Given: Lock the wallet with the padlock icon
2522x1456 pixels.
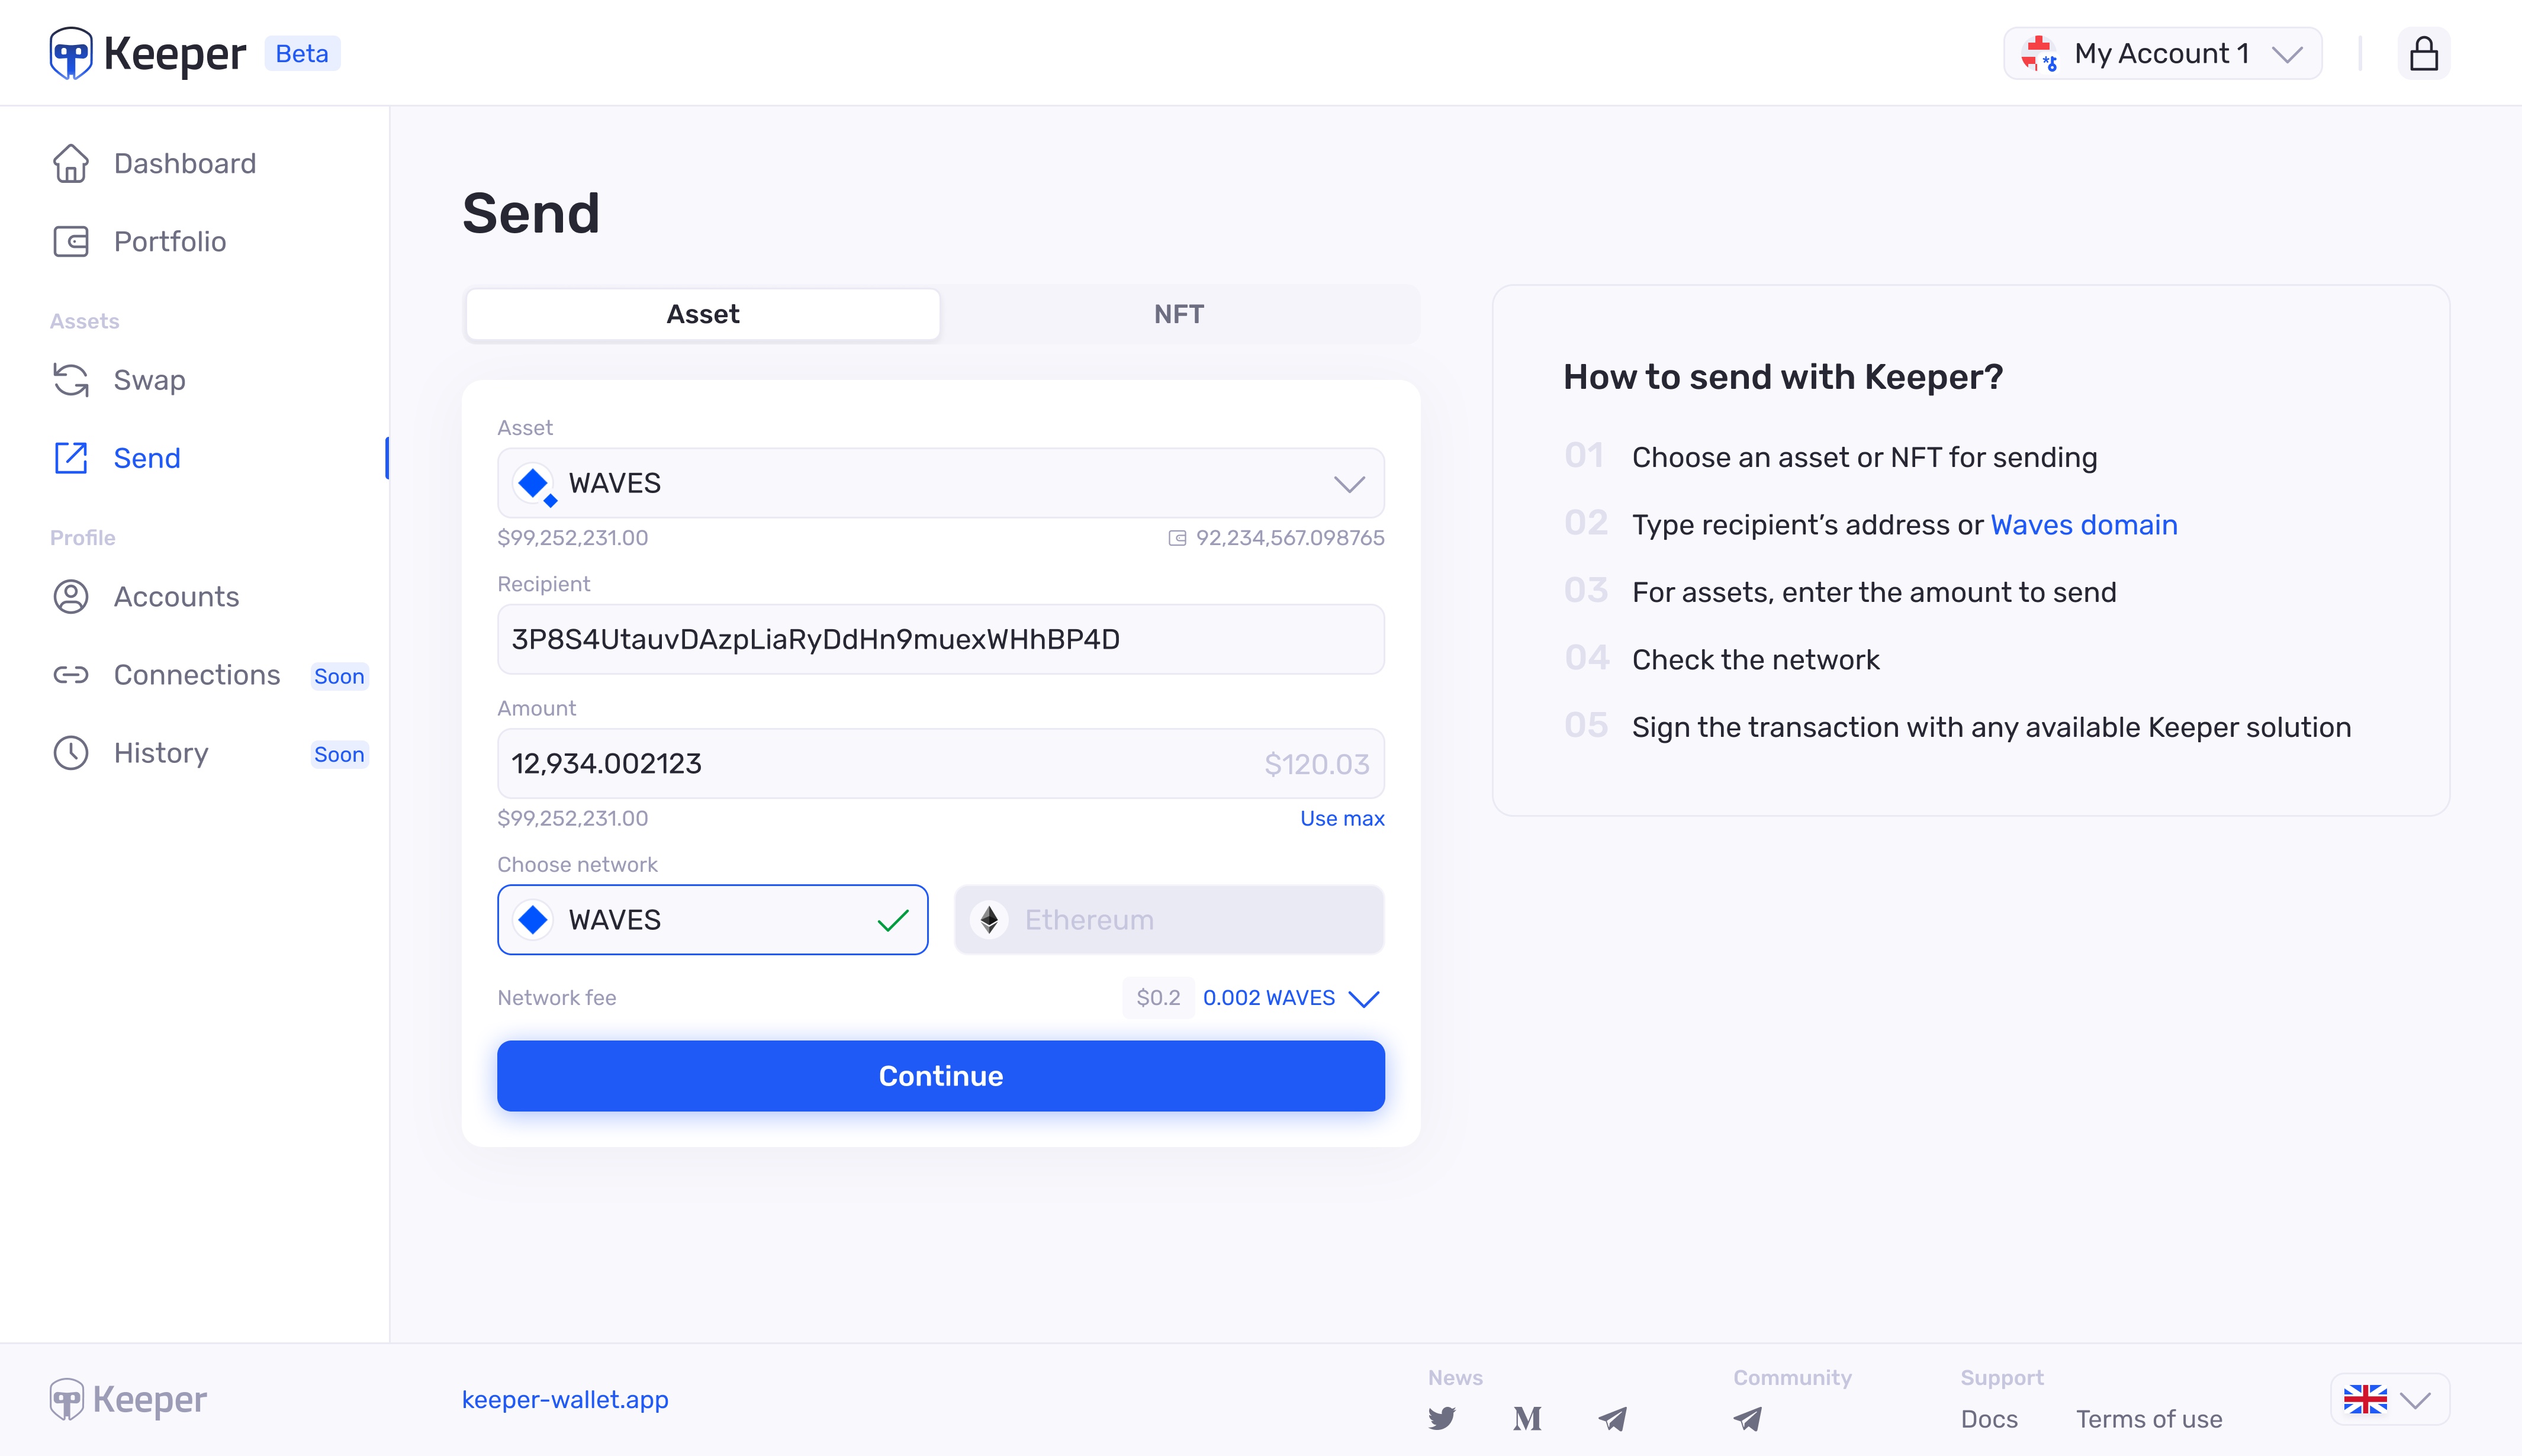Looking at the screenshot, I should tap(2423, 53).
